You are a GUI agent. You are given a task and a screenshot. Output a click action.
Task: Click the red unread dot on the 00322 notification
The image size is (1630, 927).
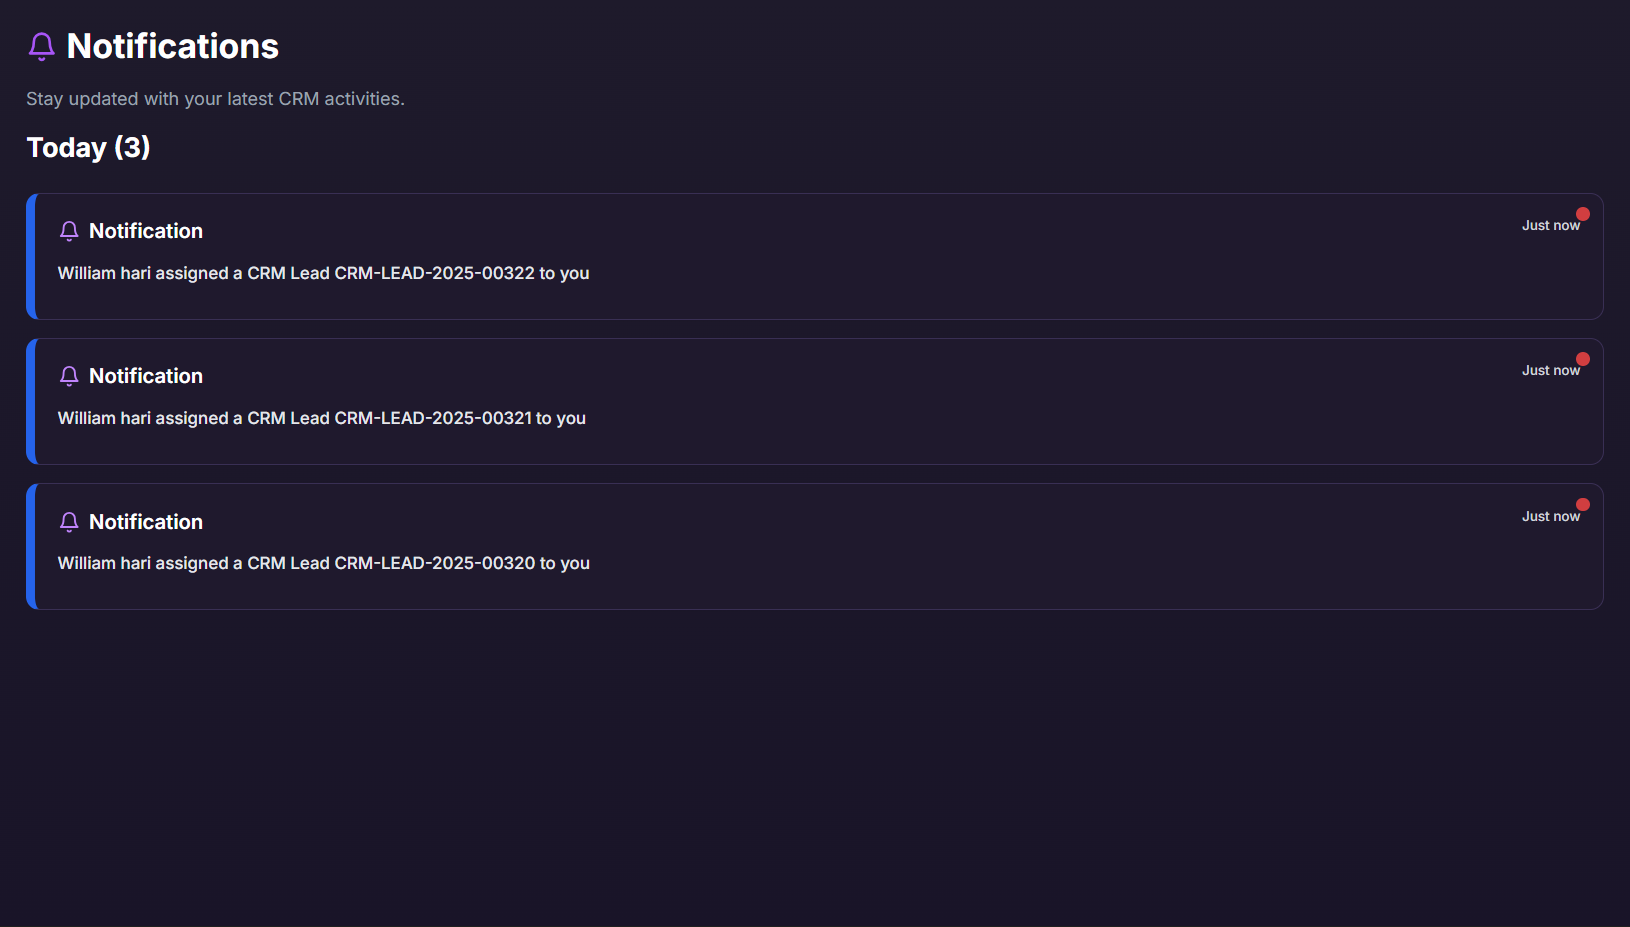point(1583,214)
